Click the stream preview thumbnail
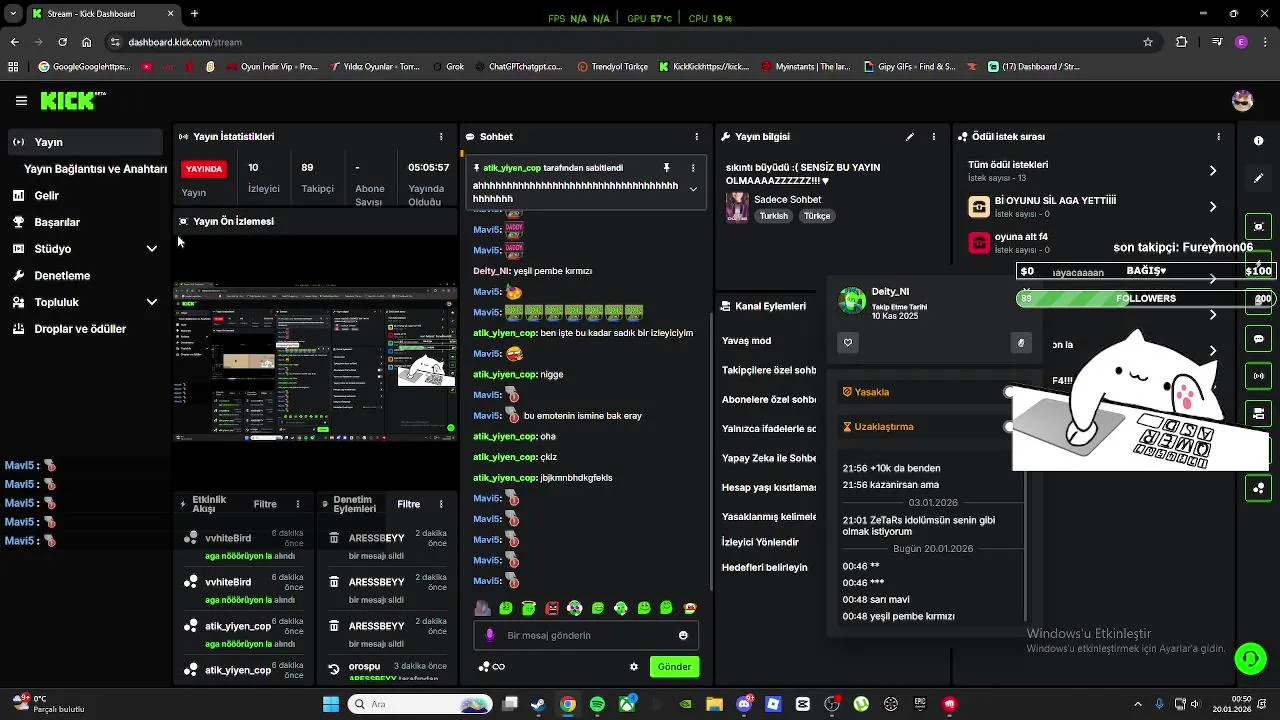Viewport: 1280px width, 720px height. (315, 362)
